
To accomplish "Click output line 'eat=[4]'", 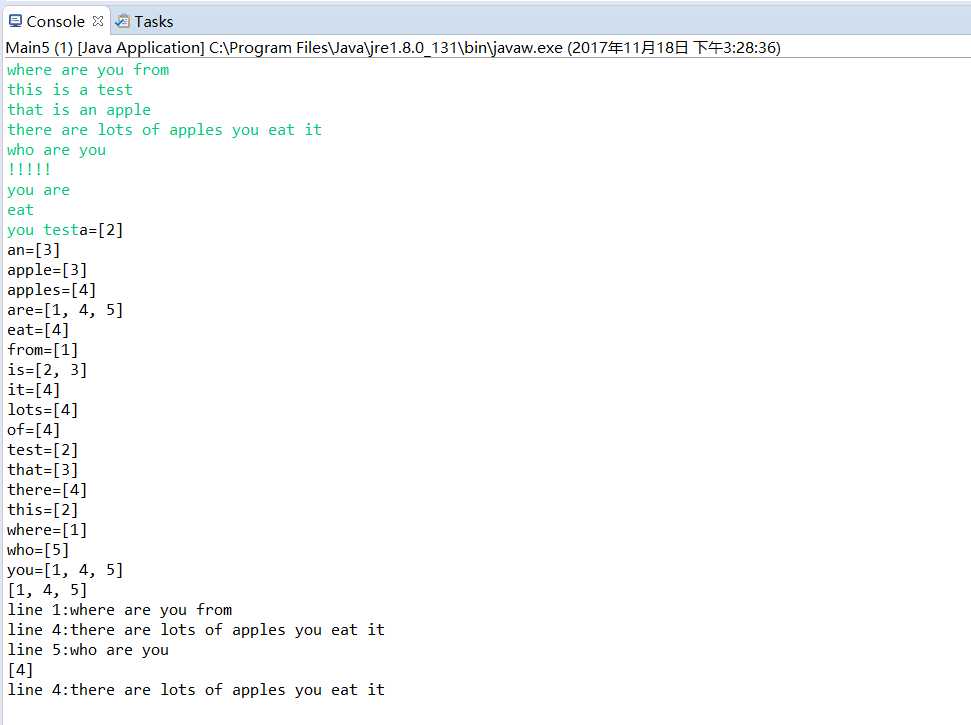I will tap(38, 330).
